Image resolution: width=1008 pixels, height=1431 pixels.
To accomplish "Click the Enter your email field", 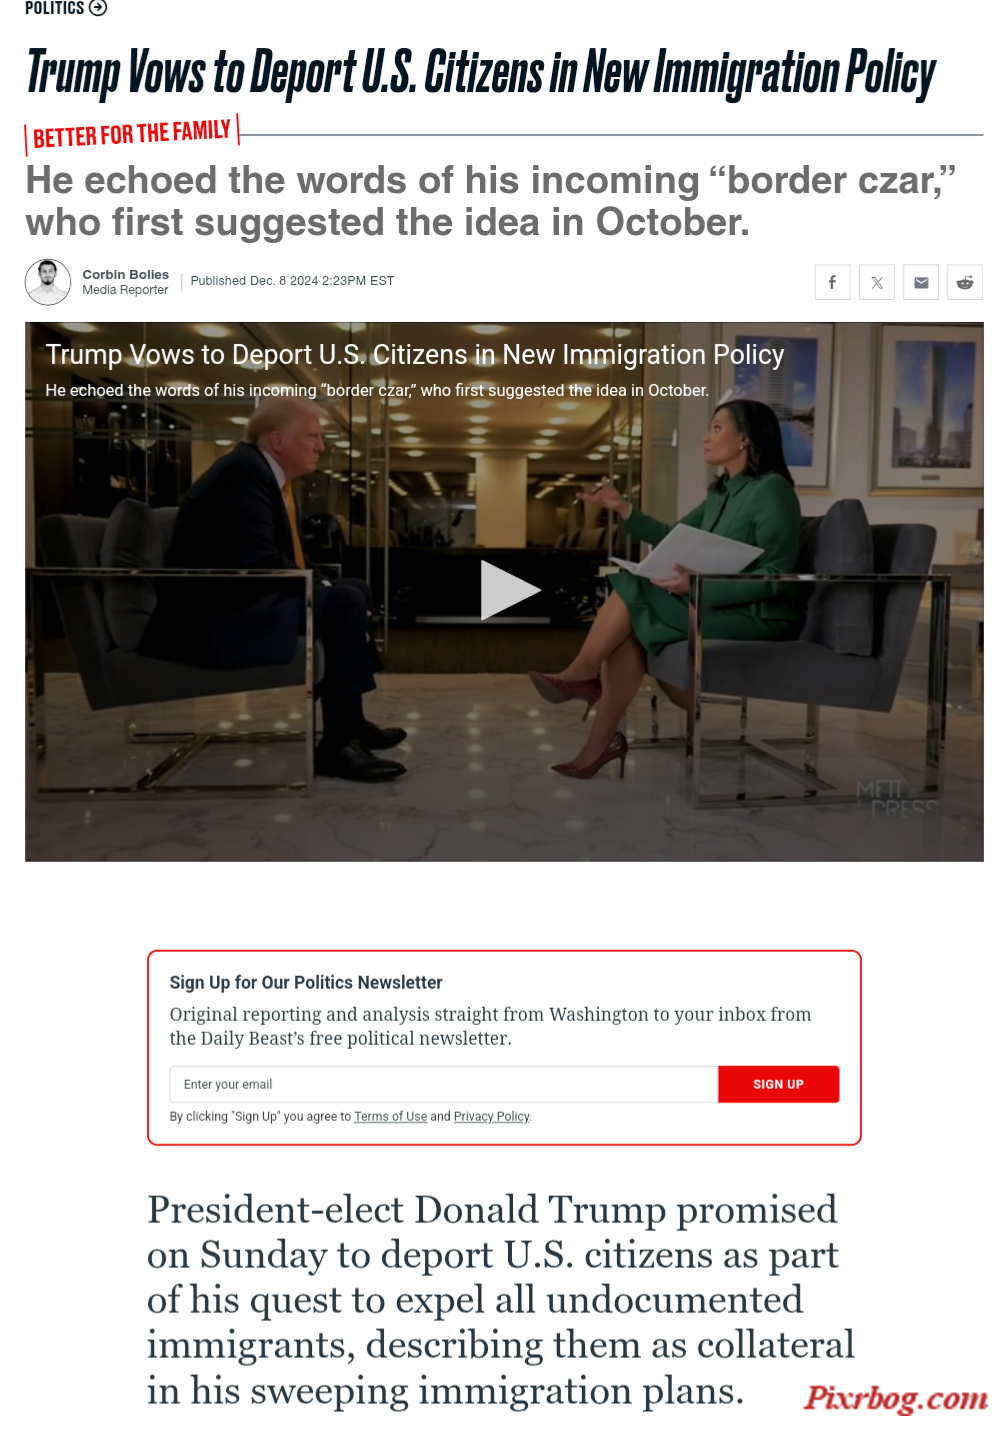I will [444, 1084].
